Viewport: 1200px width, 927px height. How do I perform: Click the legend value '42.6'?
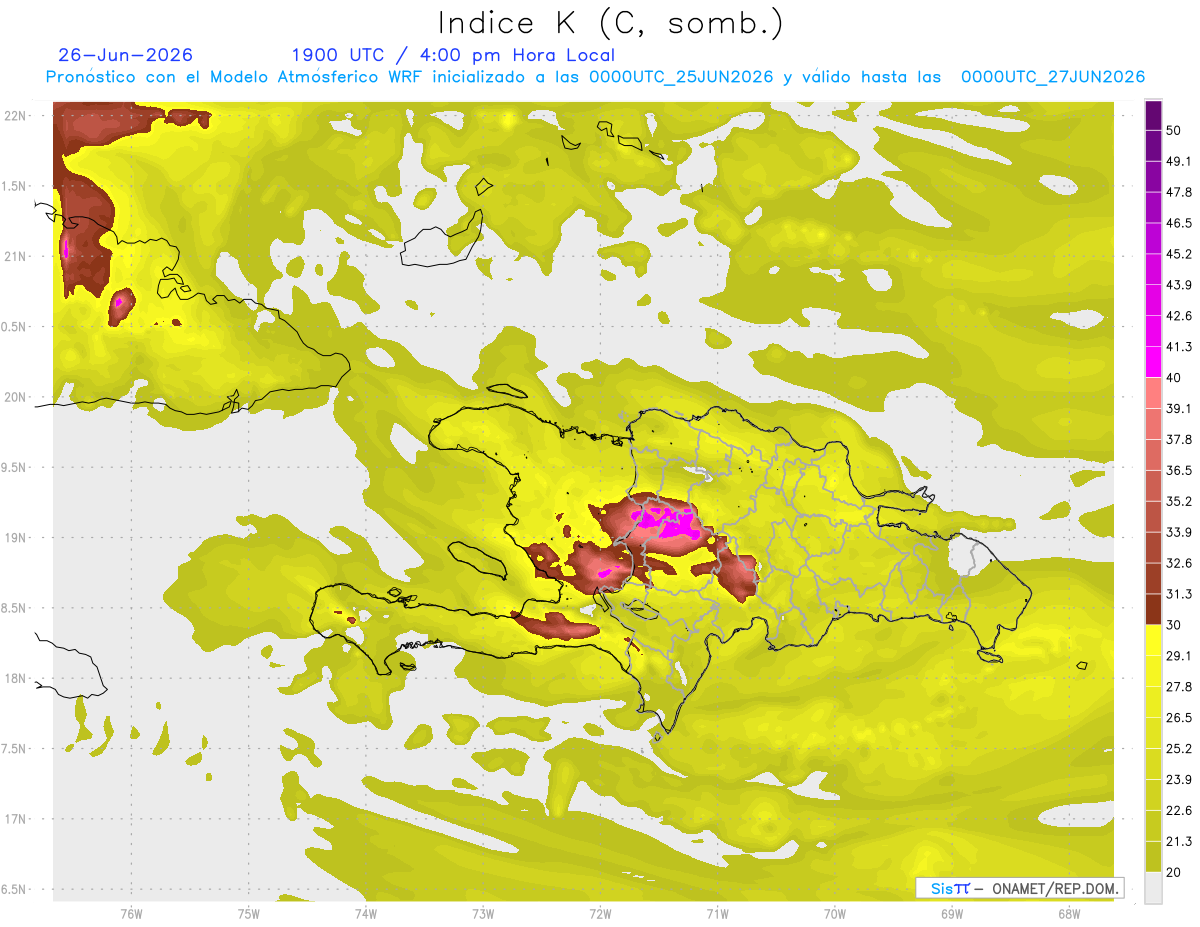[x=1178, y=316]
